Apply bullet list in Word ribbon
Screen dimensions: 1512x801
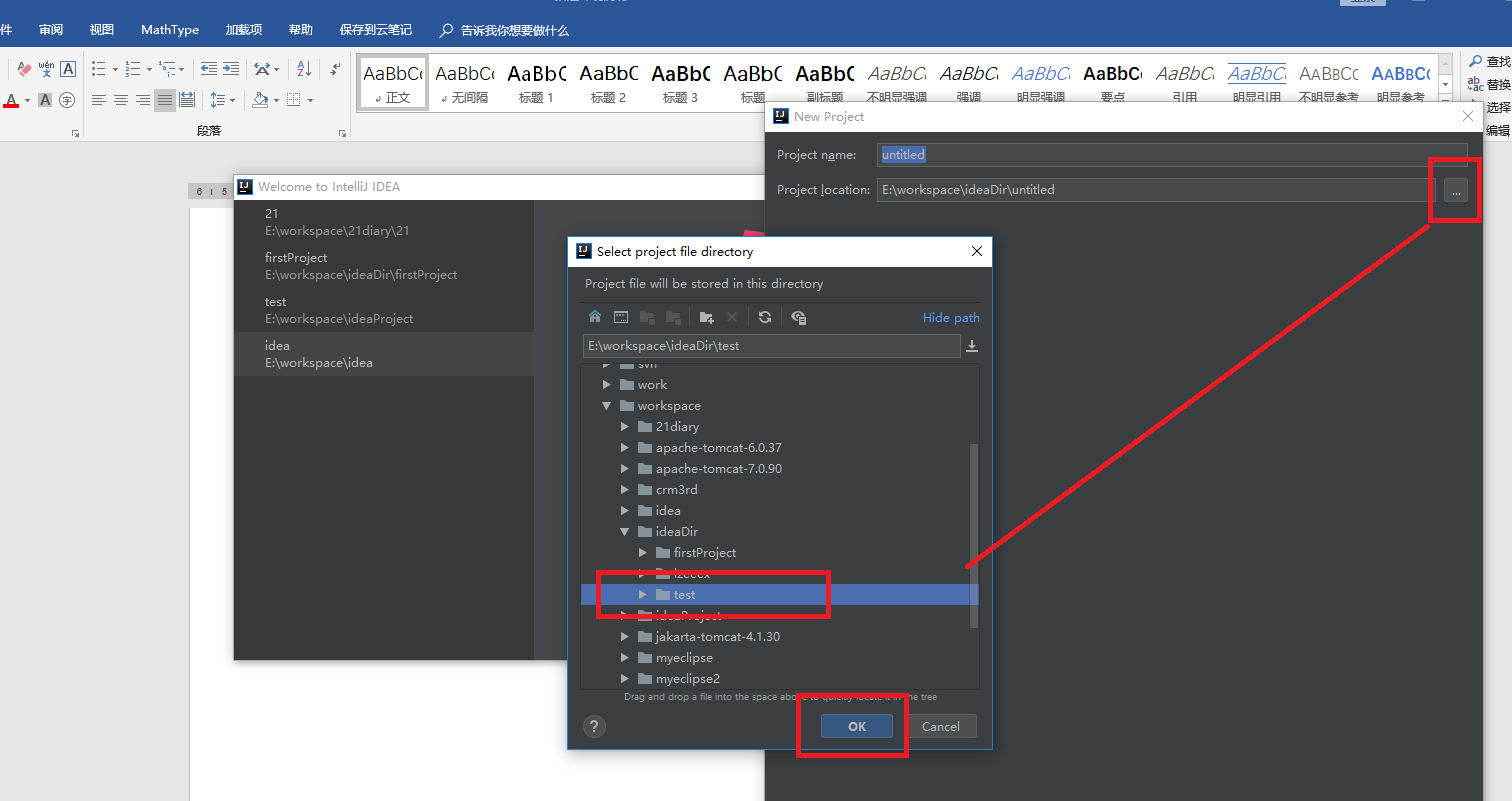point(99,69)
